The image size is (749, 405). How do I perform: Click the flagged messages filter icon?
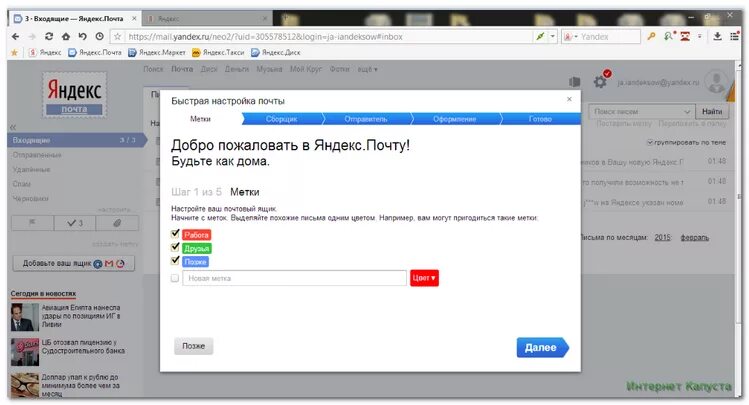[32, 223]
